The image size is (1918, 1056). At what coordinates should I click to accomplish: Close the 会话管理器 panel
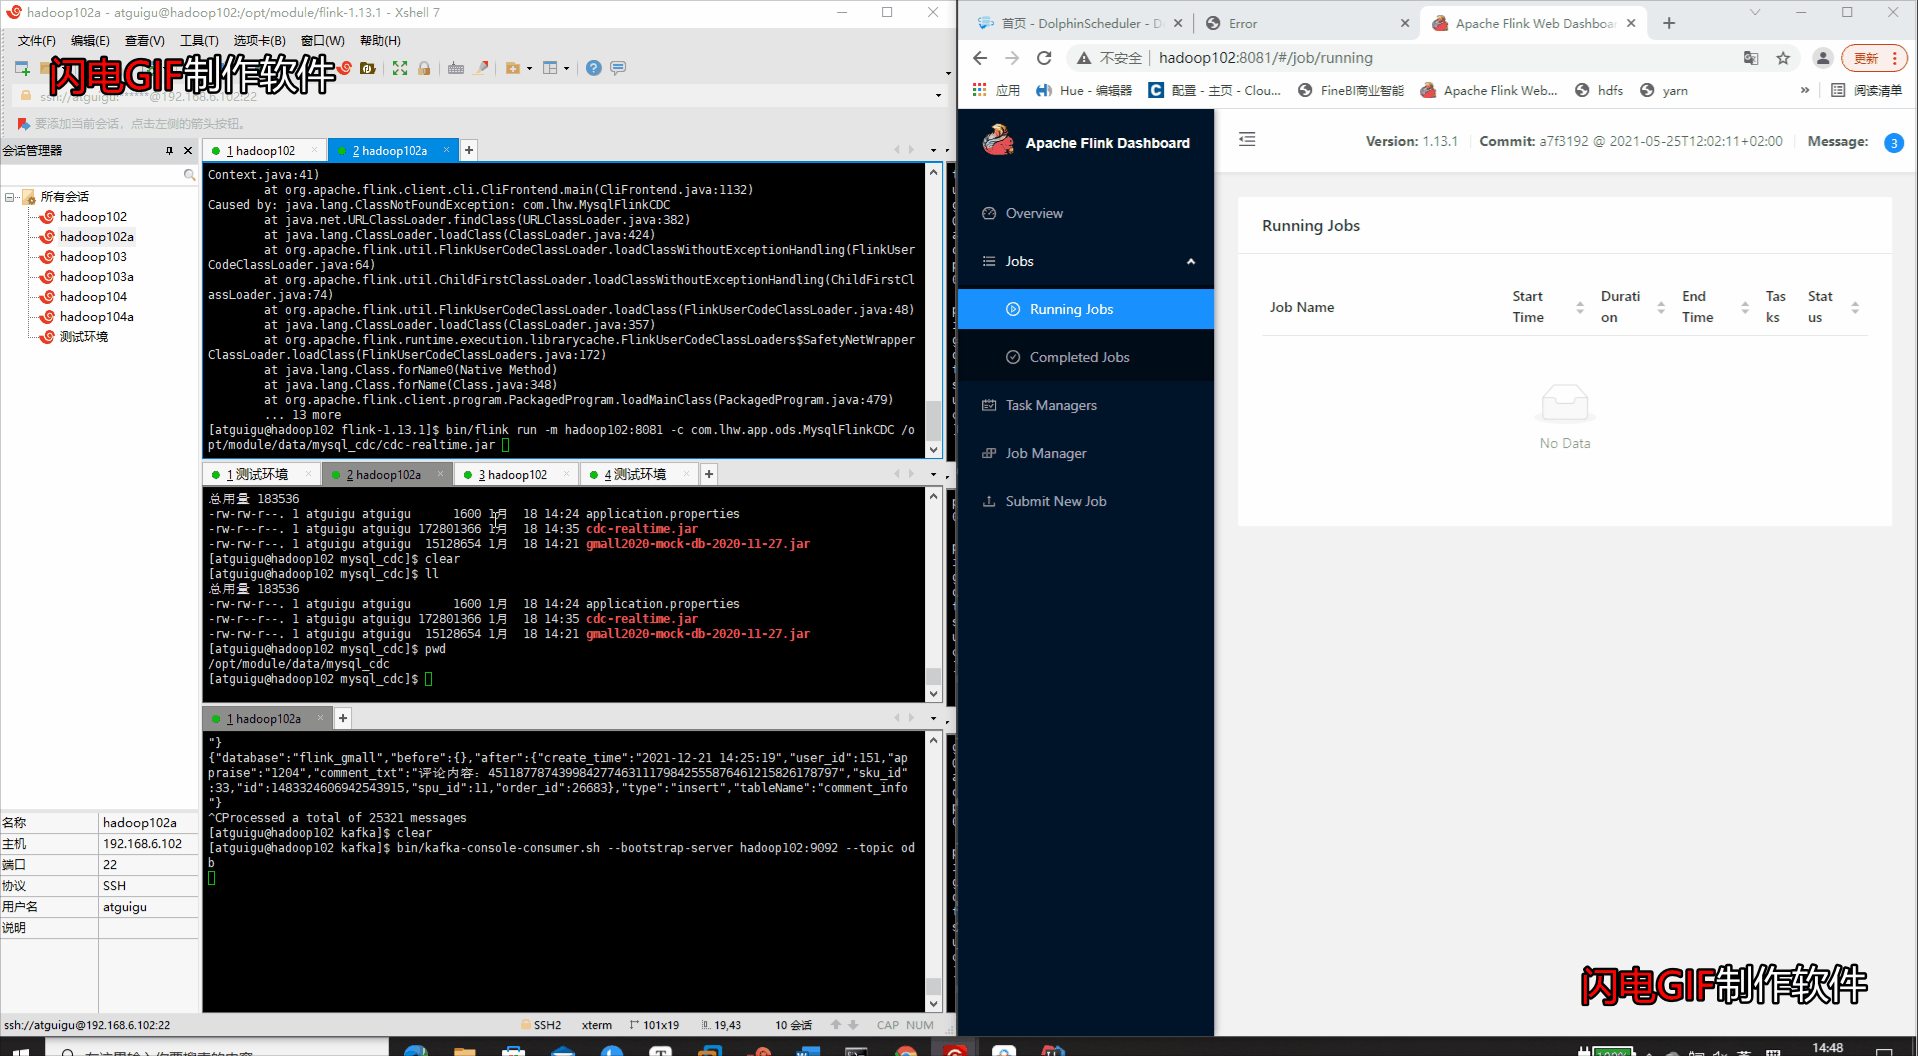pyautogui.click(x=188, y=150)
